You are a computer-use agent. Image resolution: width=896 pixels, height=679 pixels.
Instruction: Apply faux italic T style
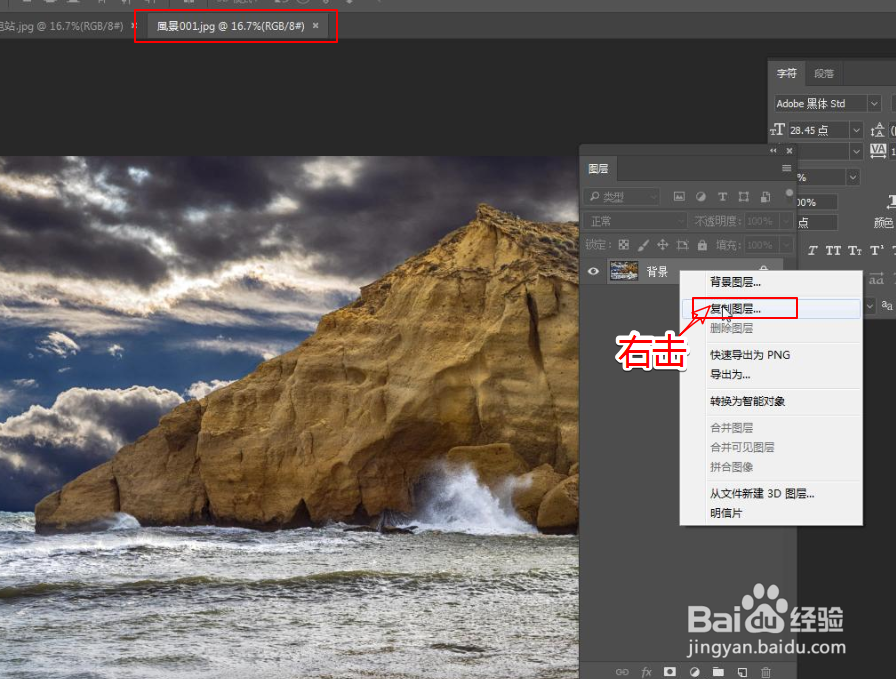coord(812,250)
